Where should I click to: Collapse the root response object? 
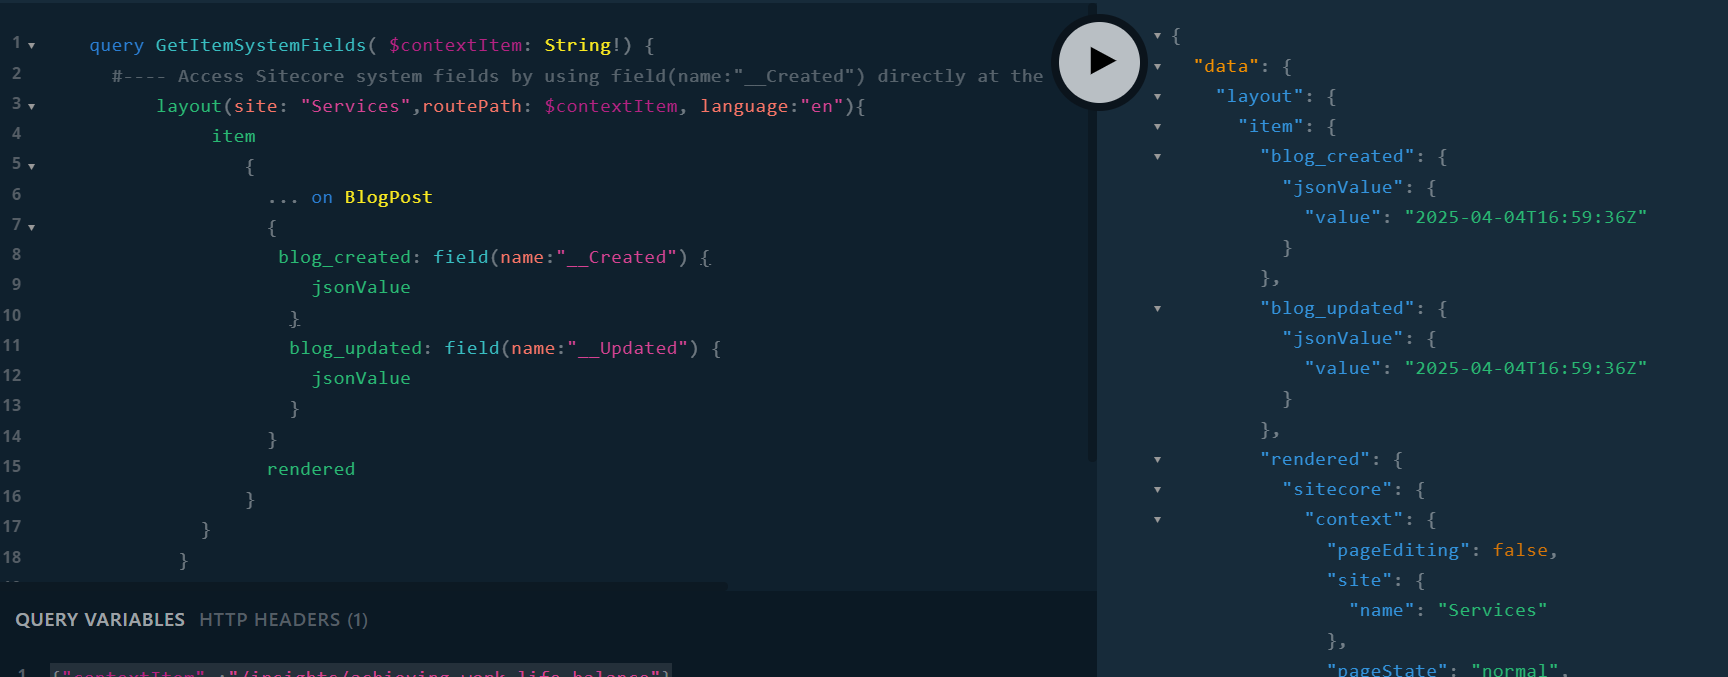[x=1157, y=36]
